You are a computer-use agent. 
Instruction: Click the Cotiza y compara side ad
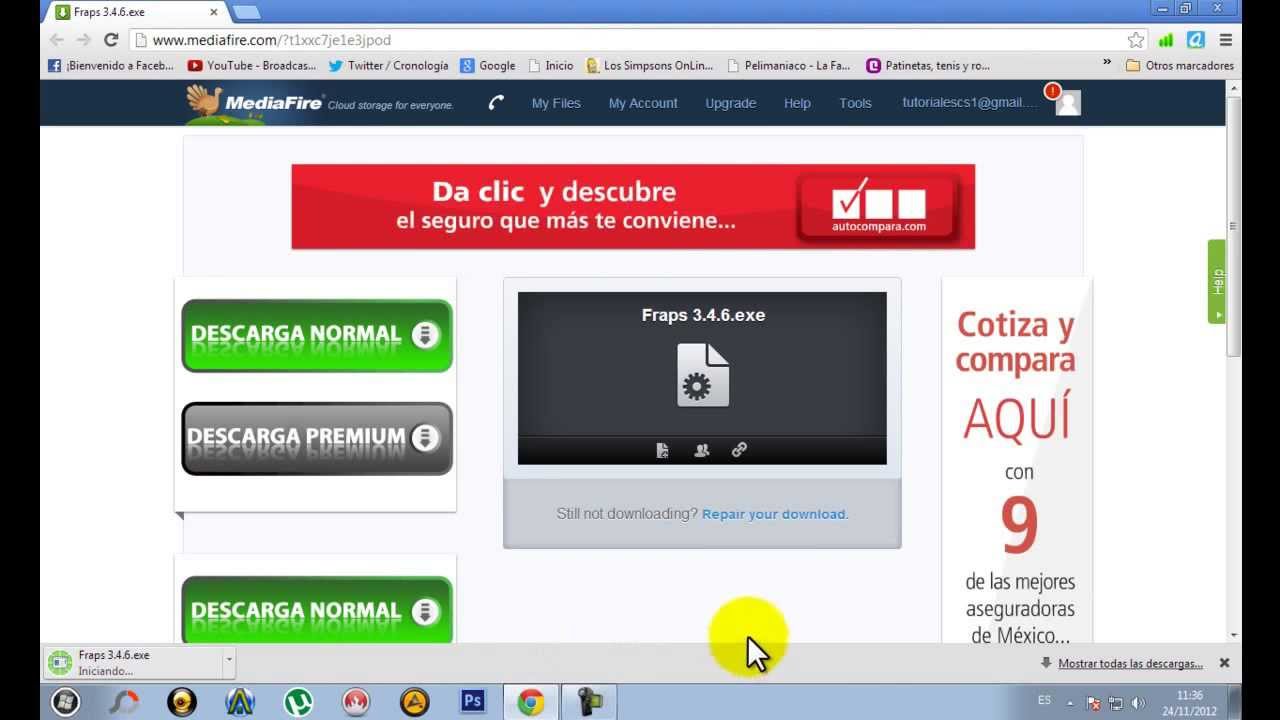tap(1017, 460)
